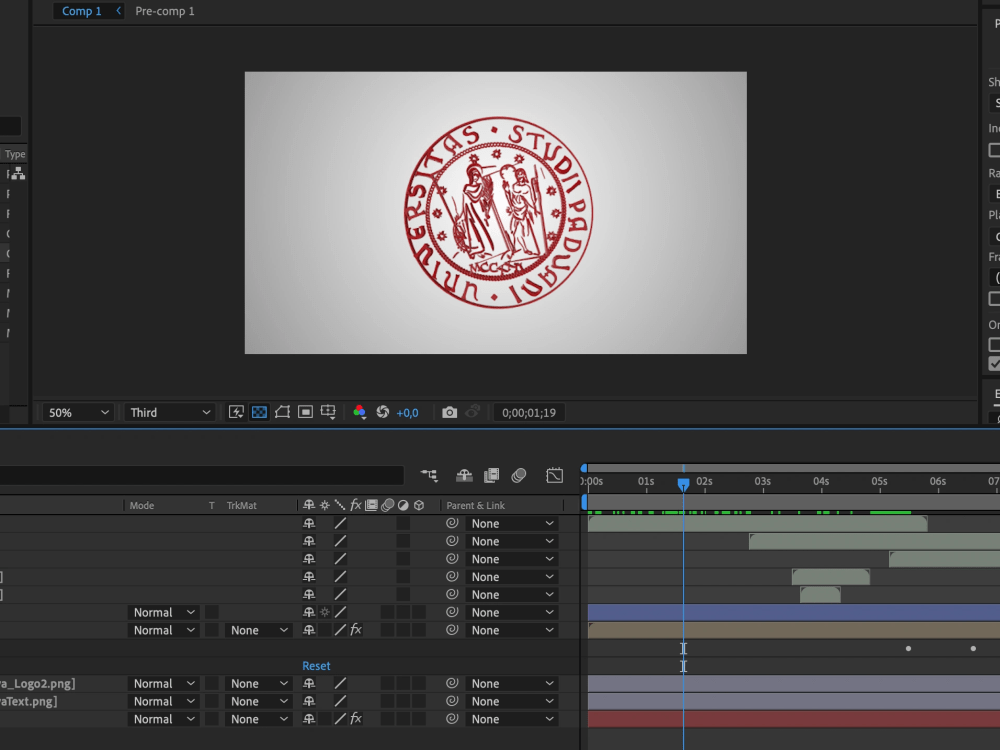The width and height of the screenshot is (1000, 750).
Task: Take a snapshot with the camera icon
Action: click(x=450, y=413)
